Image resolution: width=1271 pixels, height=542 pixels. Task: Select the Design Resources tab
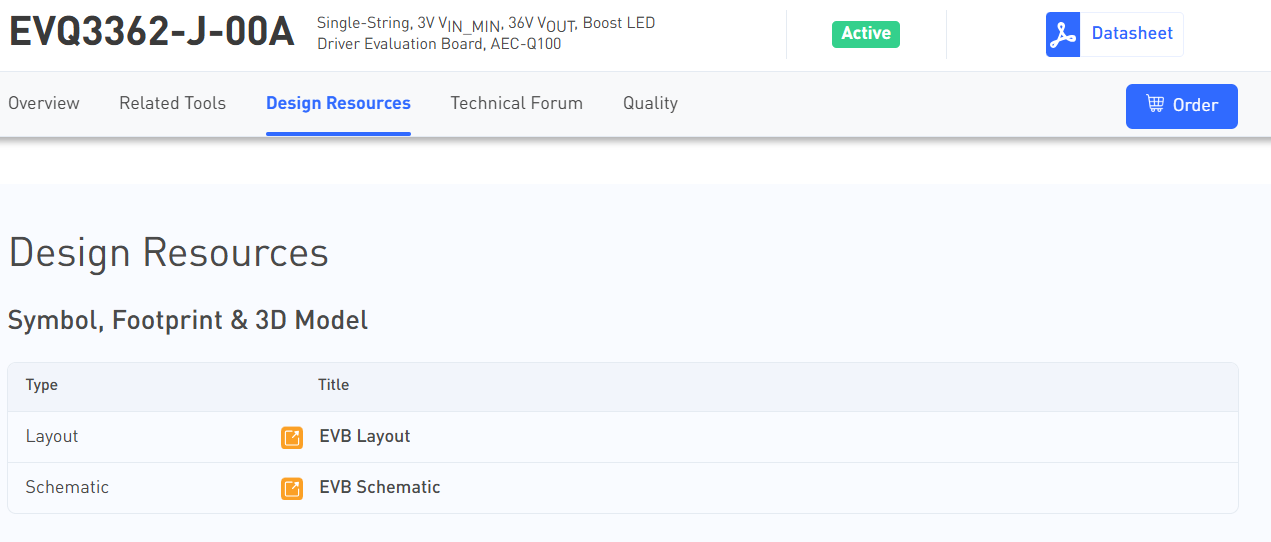[338, 103]
